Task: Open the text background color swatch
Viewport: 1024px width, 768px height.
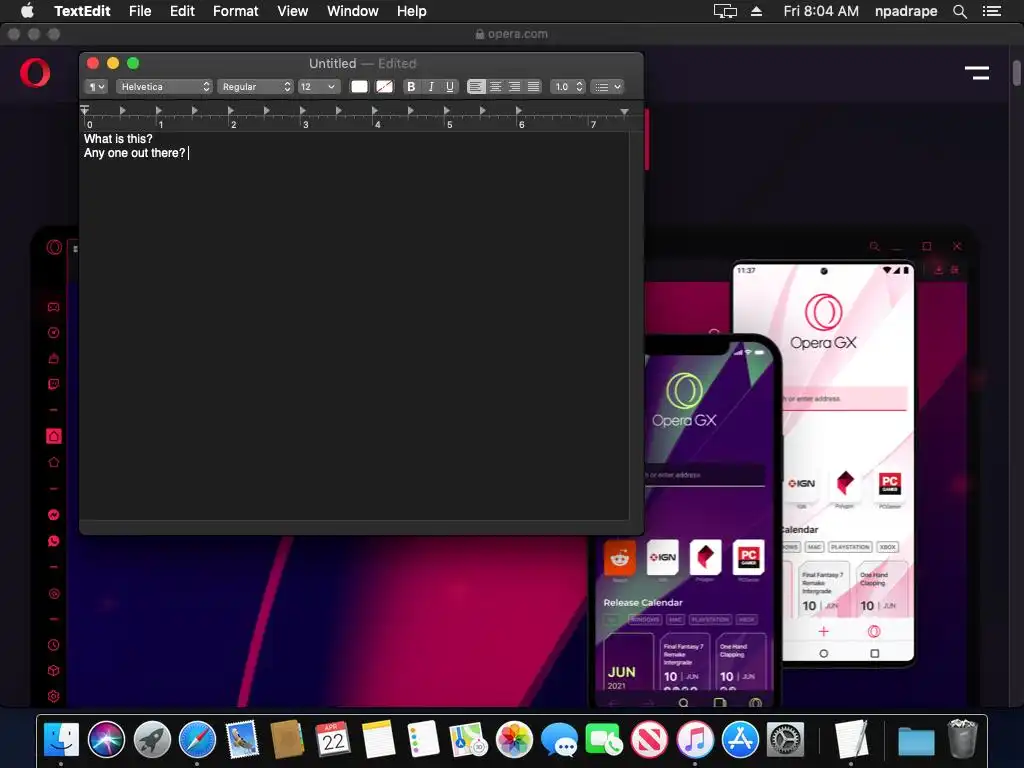Action: click(x=384, y=87)
